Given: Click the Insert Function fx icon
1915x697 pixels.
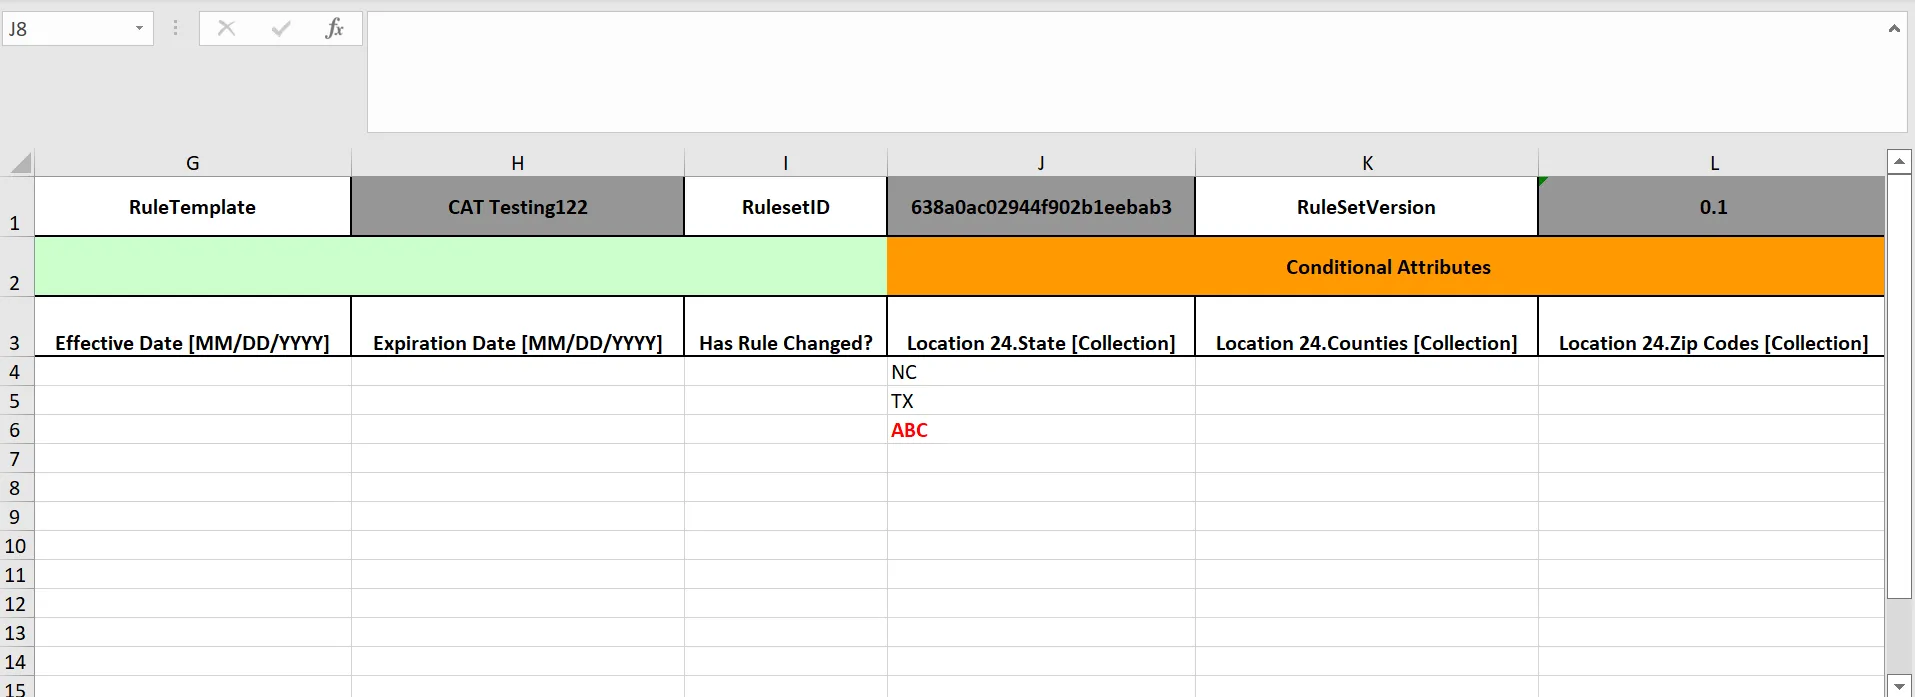Looking at the screenshot, I should [334, 28].
